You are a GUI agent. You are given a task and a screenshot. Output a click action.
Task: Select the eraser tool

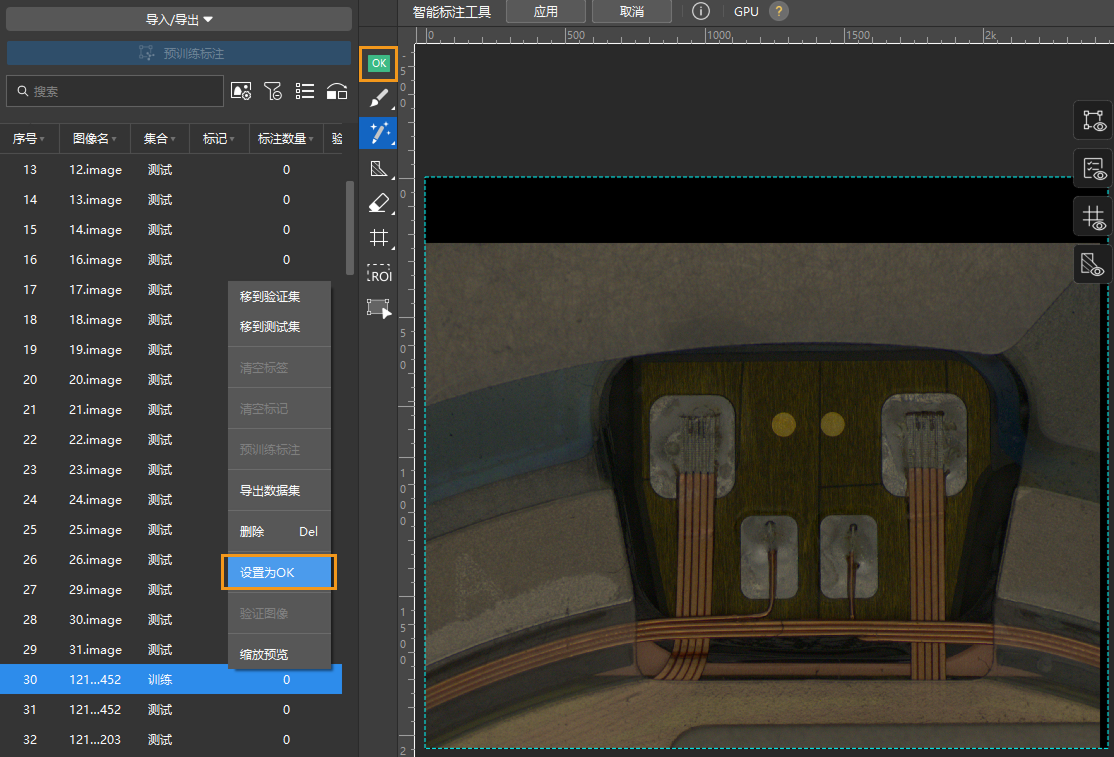pos(379,203)
